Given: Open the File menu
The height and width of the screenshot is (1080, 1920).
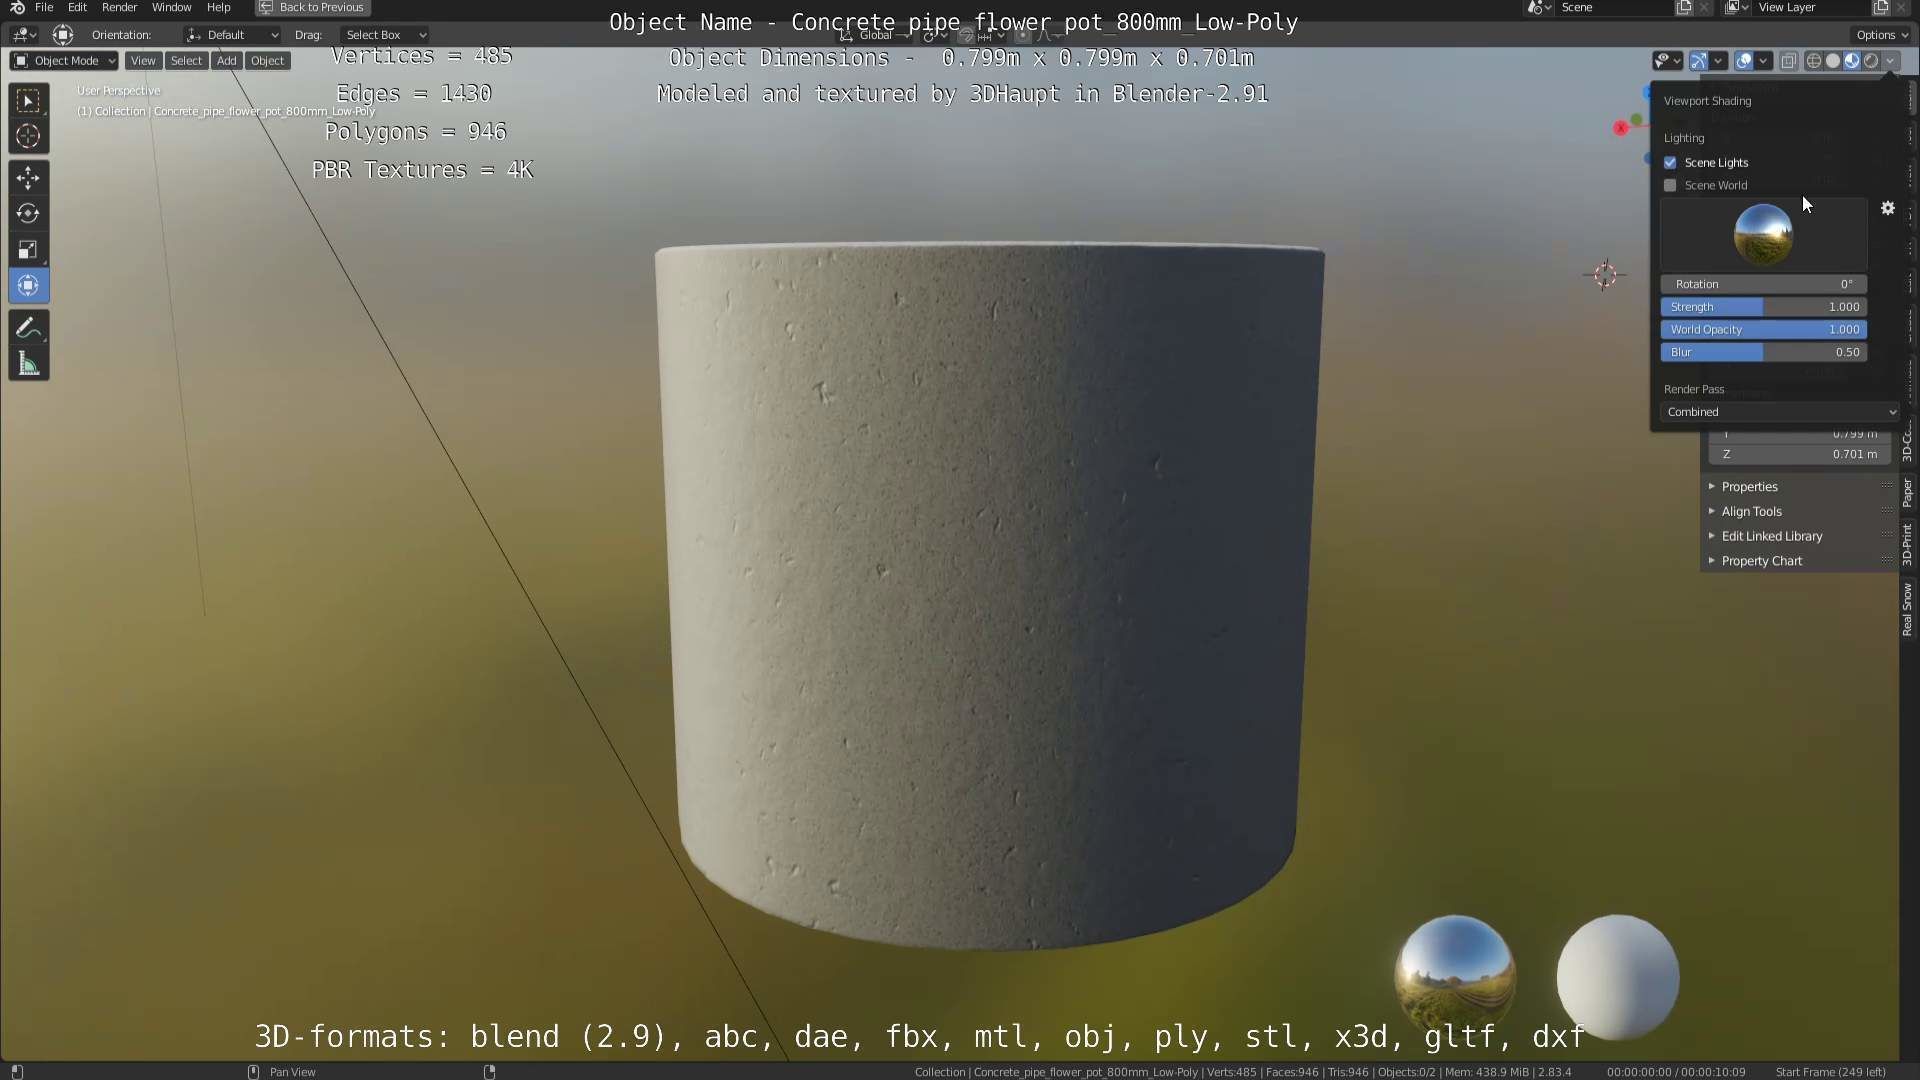Looking at the screenshot, I should coord(44,7).
